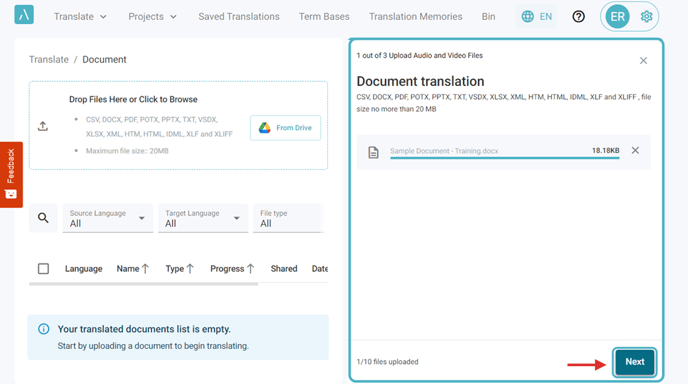Toggle the select-all checkbox in the table header

point(43,269)
